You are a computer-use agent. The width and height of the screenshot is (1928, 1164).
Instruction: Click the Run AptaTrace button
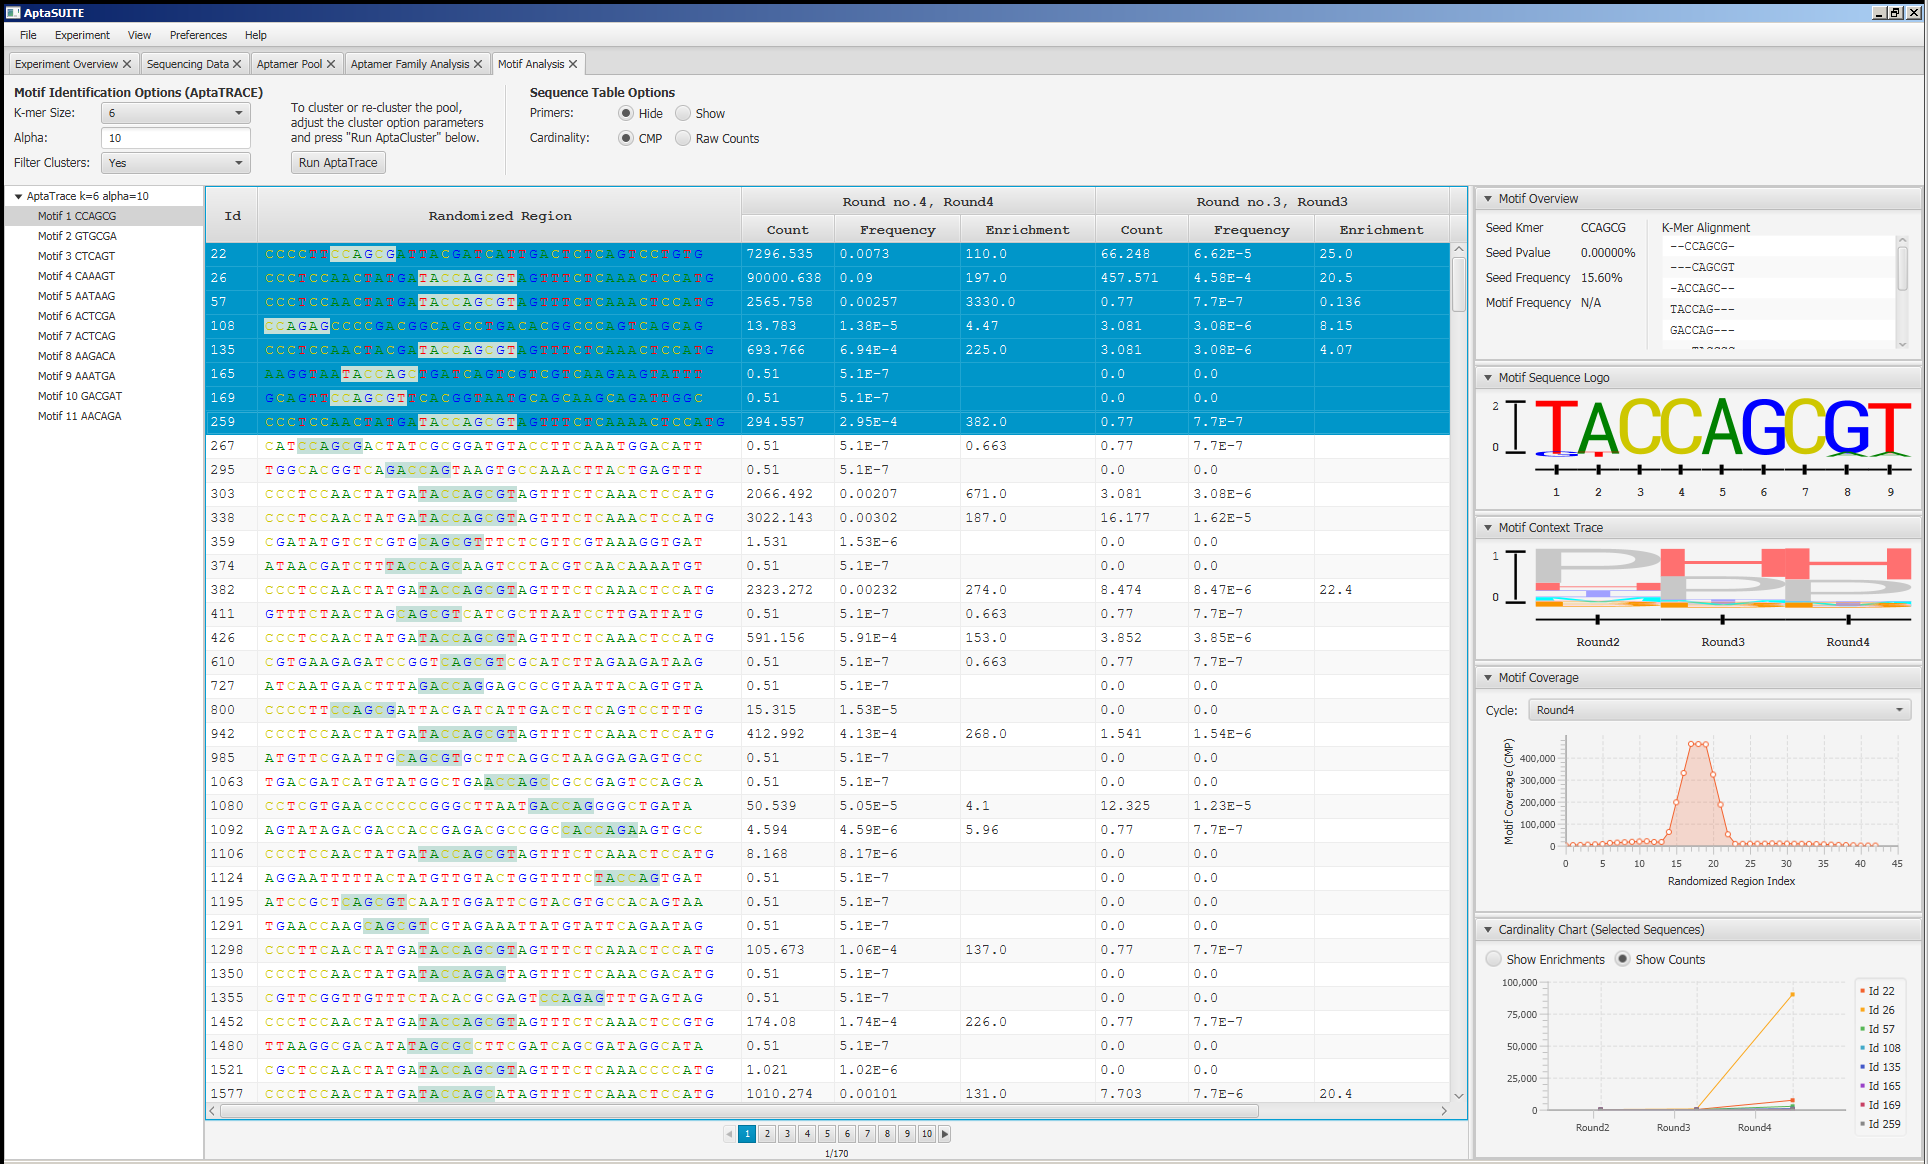click(x=338, y=163)
